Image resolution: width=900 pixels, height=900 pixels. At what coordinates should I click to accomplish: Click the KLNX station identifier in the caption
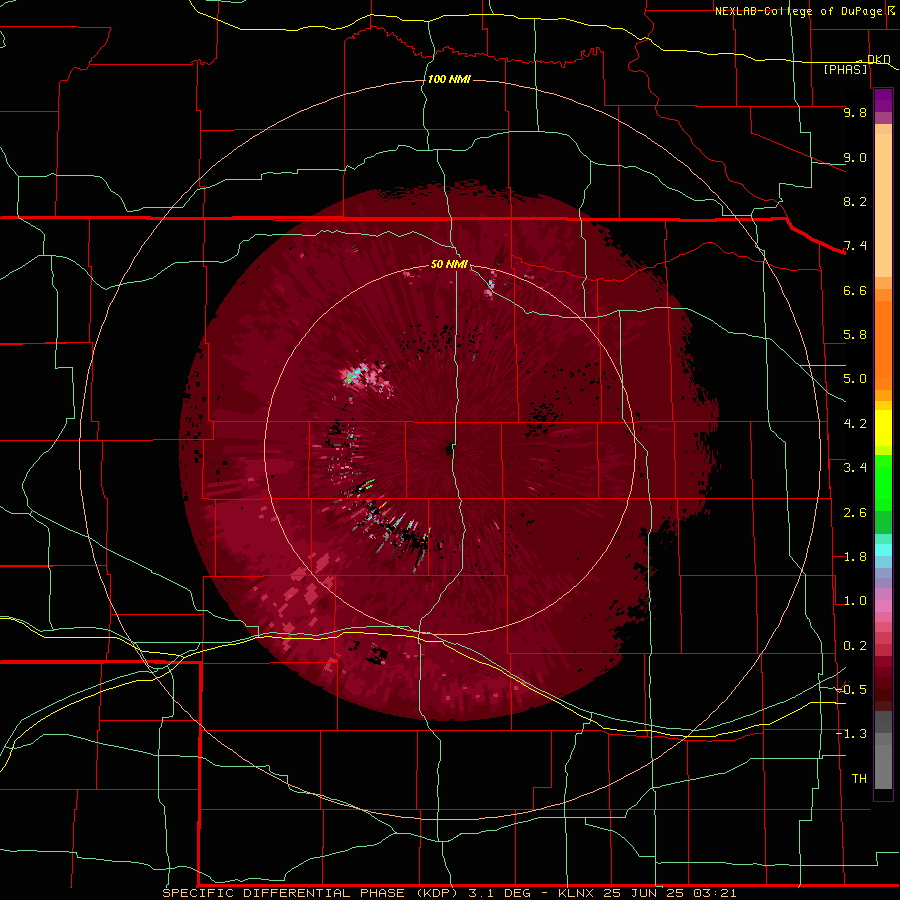[577, 893]
